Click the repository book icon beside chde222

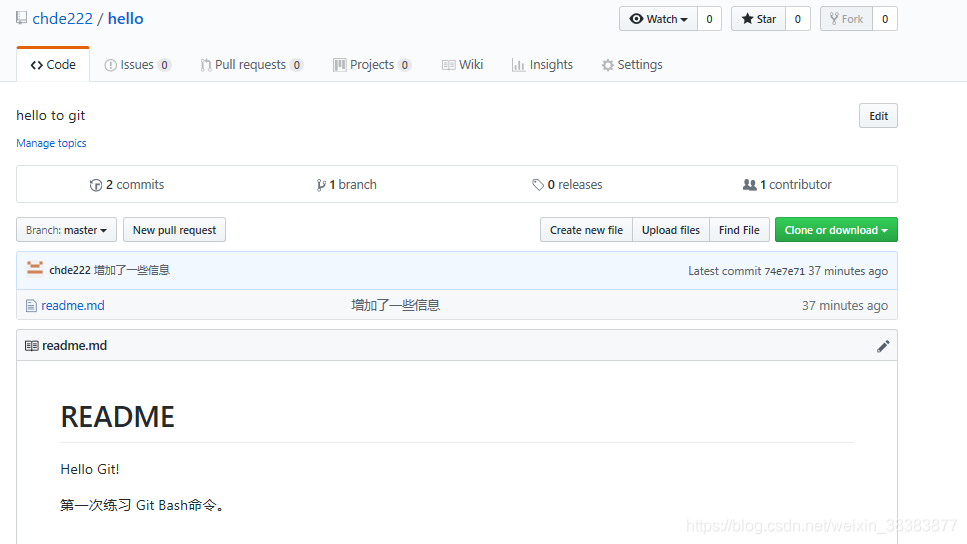[x=22, y=18]
